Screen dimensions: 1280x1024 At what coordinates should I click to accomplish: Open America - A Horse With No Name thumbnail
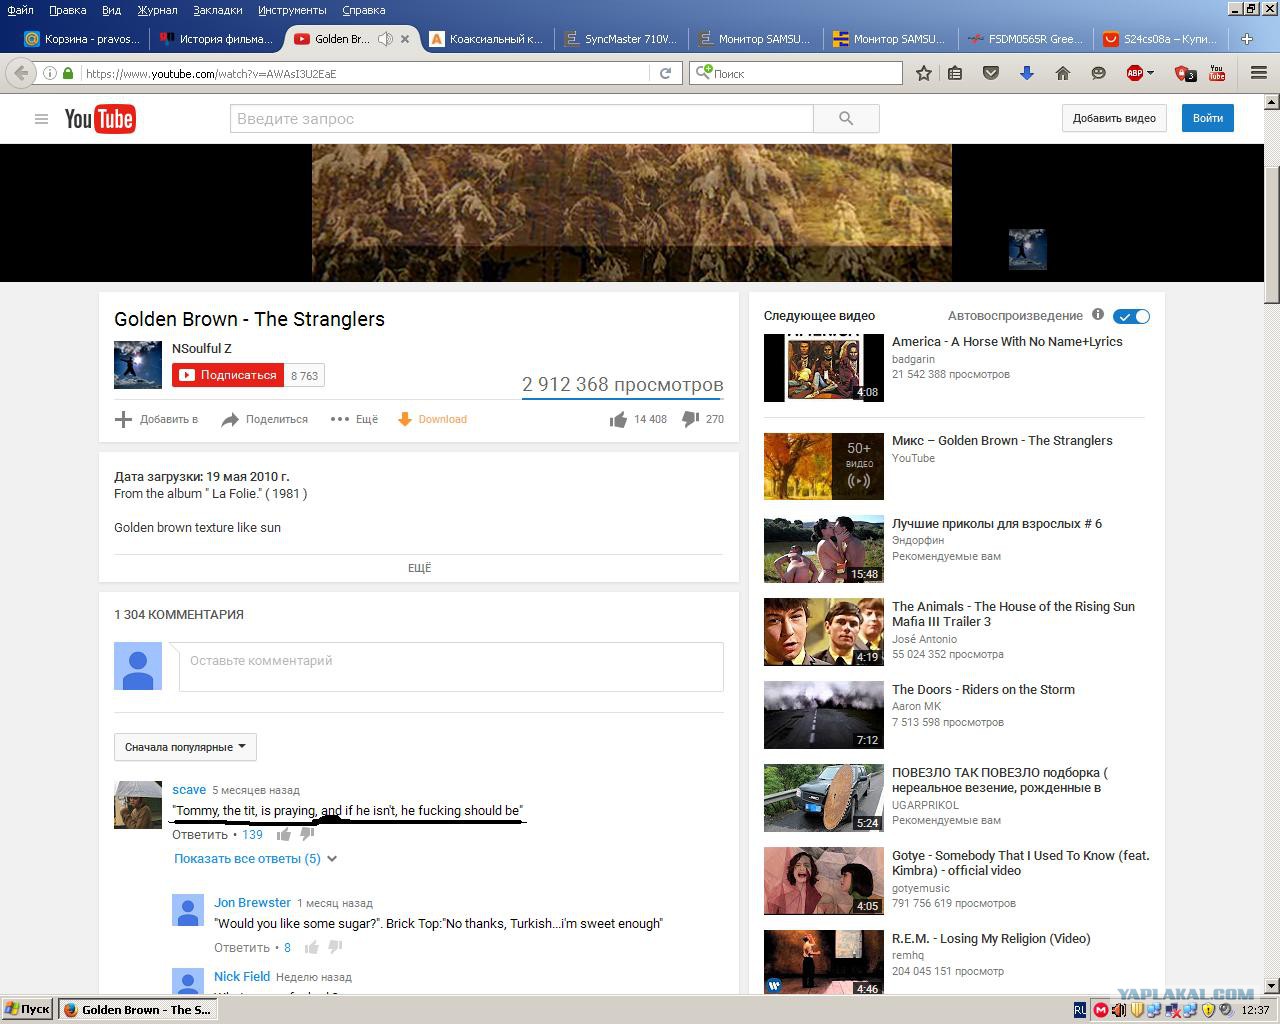[824, 367]
